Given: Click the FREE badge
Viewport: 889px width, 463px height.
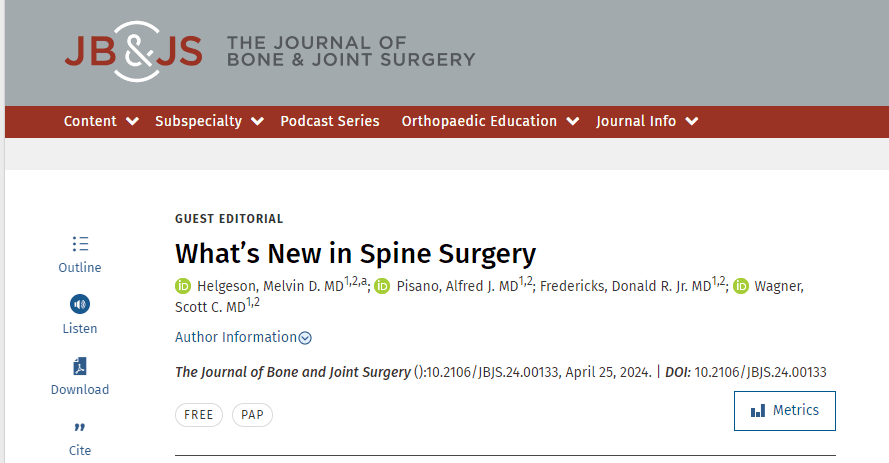Looking at the screenshot, I should pos(199,415).
